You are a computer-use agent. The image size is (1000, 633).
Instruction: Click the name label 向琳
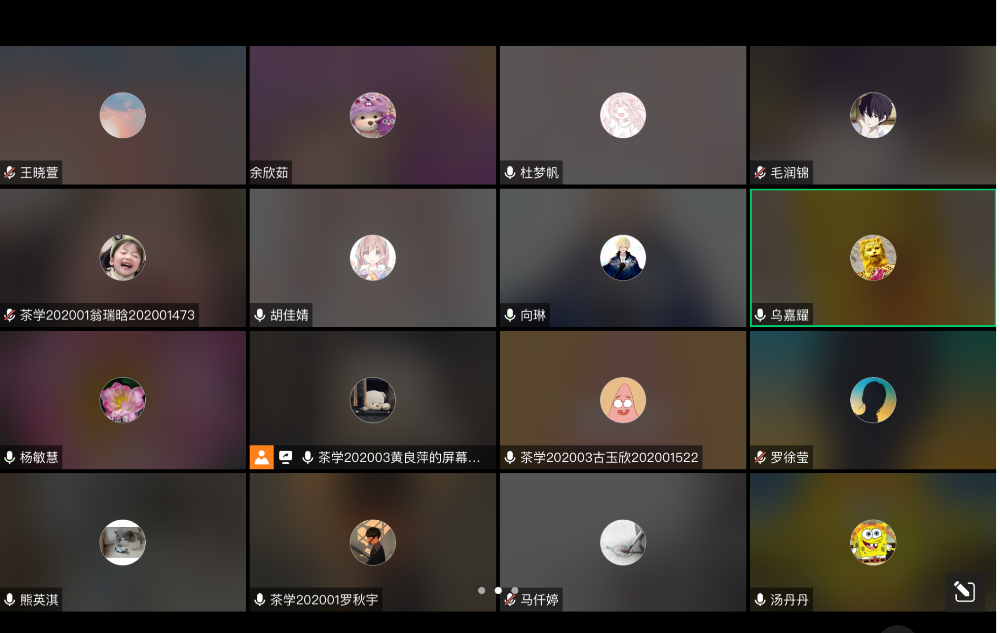tap(533, 315)
